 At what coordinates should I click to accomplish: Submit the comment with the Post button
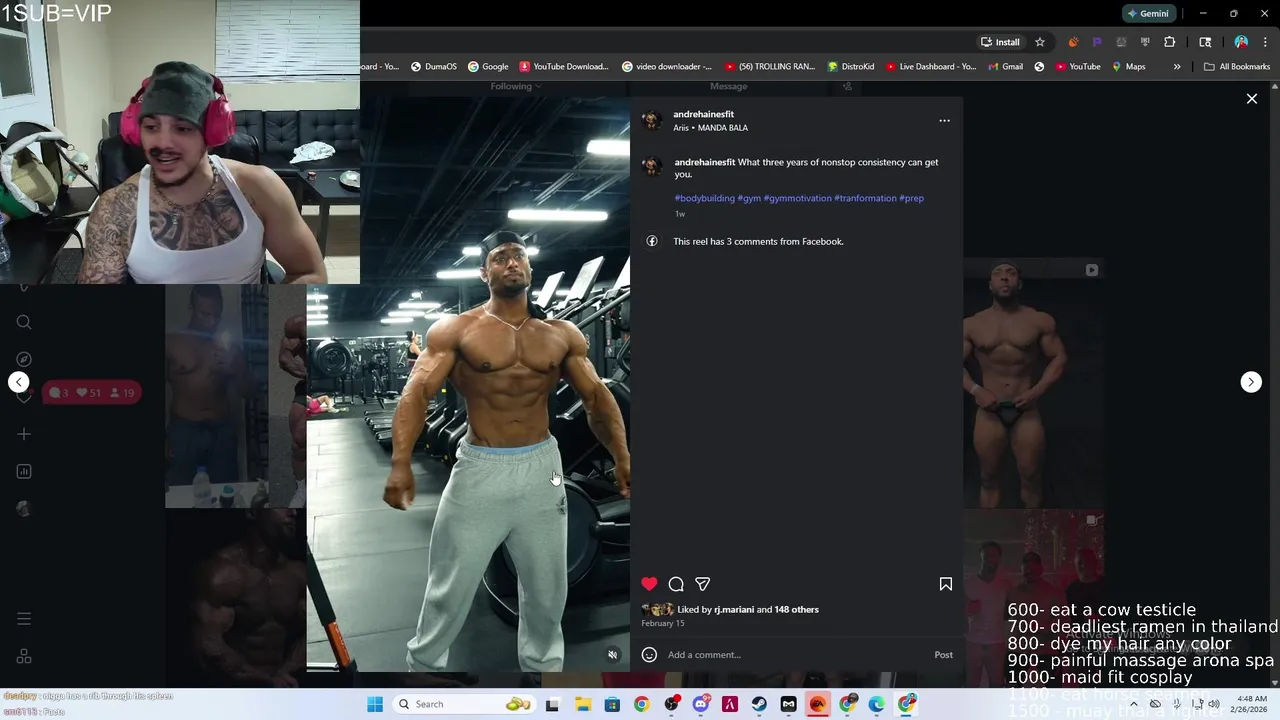coord(943,655)
